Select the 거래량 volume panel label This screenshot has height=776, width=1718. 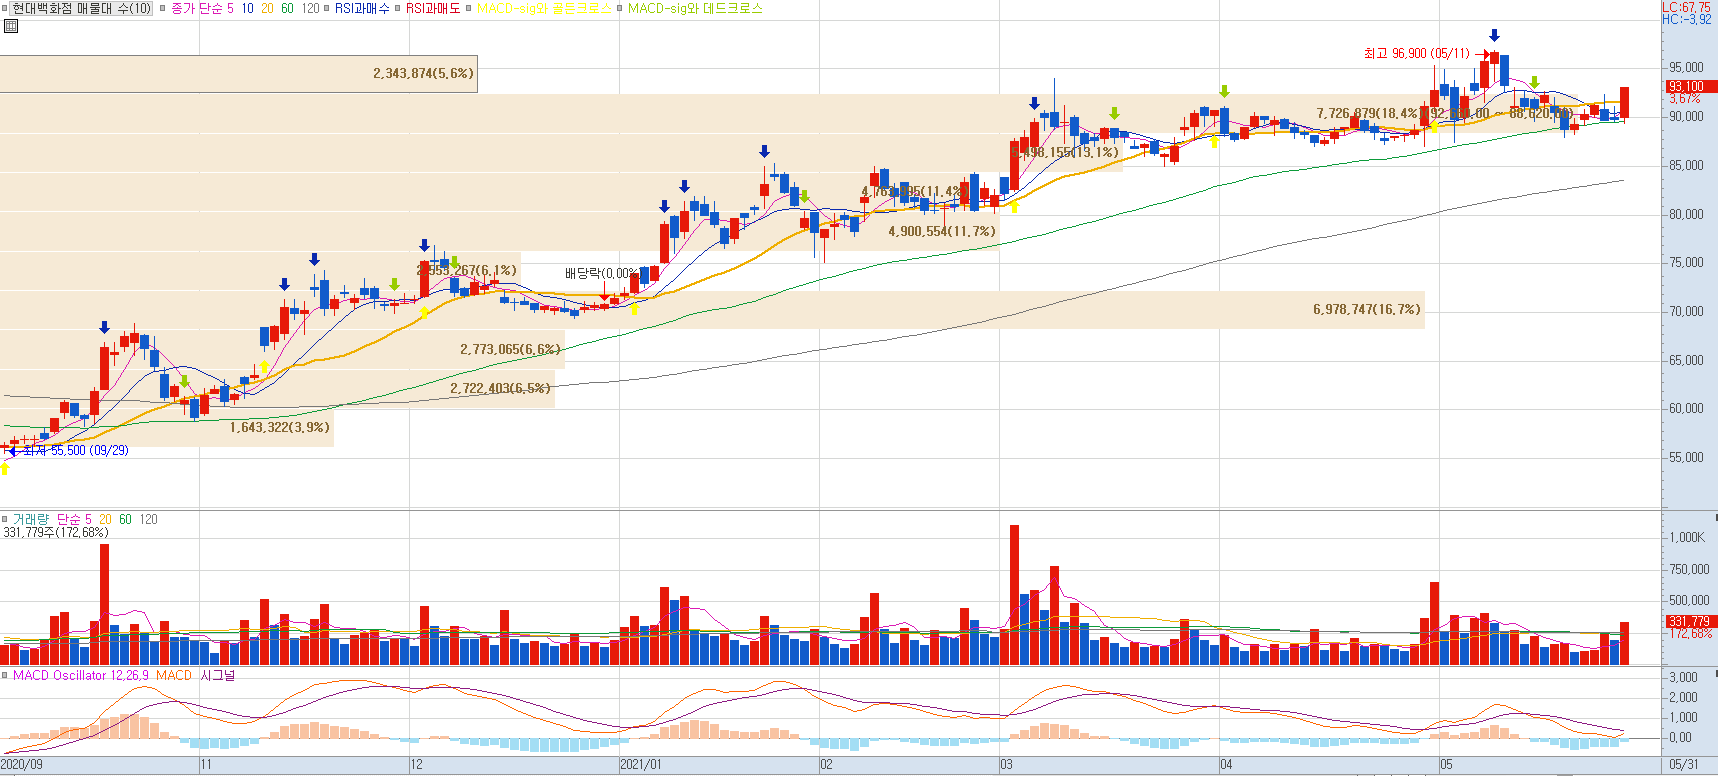click(x=30, y=519)
